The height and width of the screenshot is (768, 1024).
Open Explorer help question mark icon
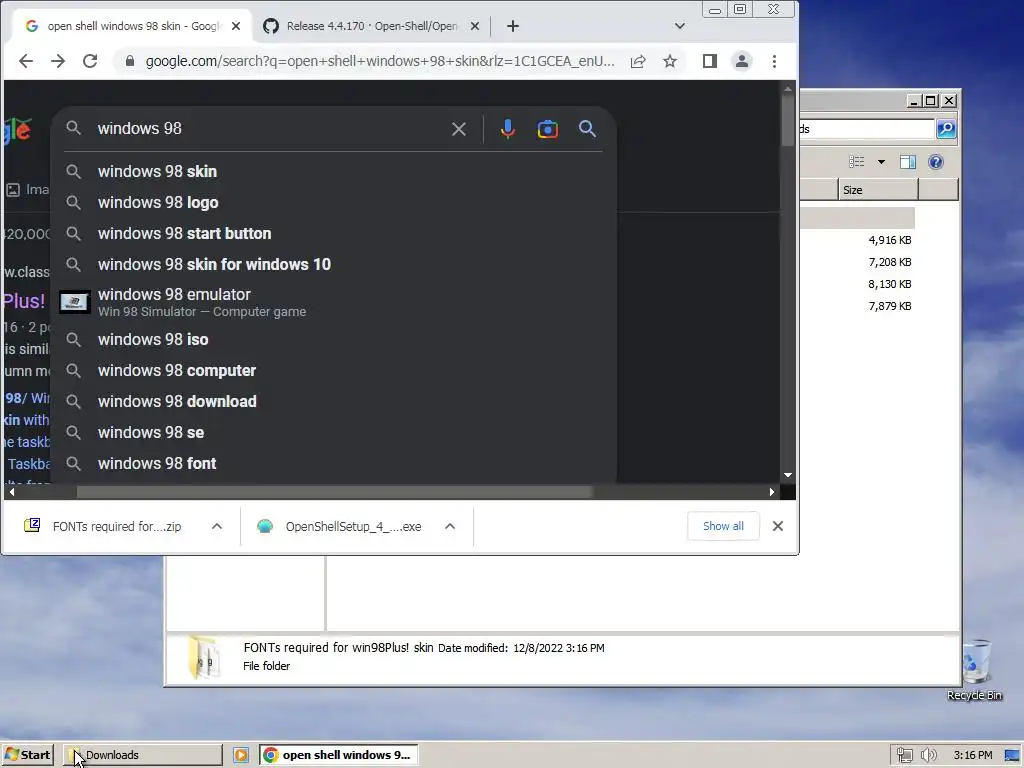[x=936, y=162]
